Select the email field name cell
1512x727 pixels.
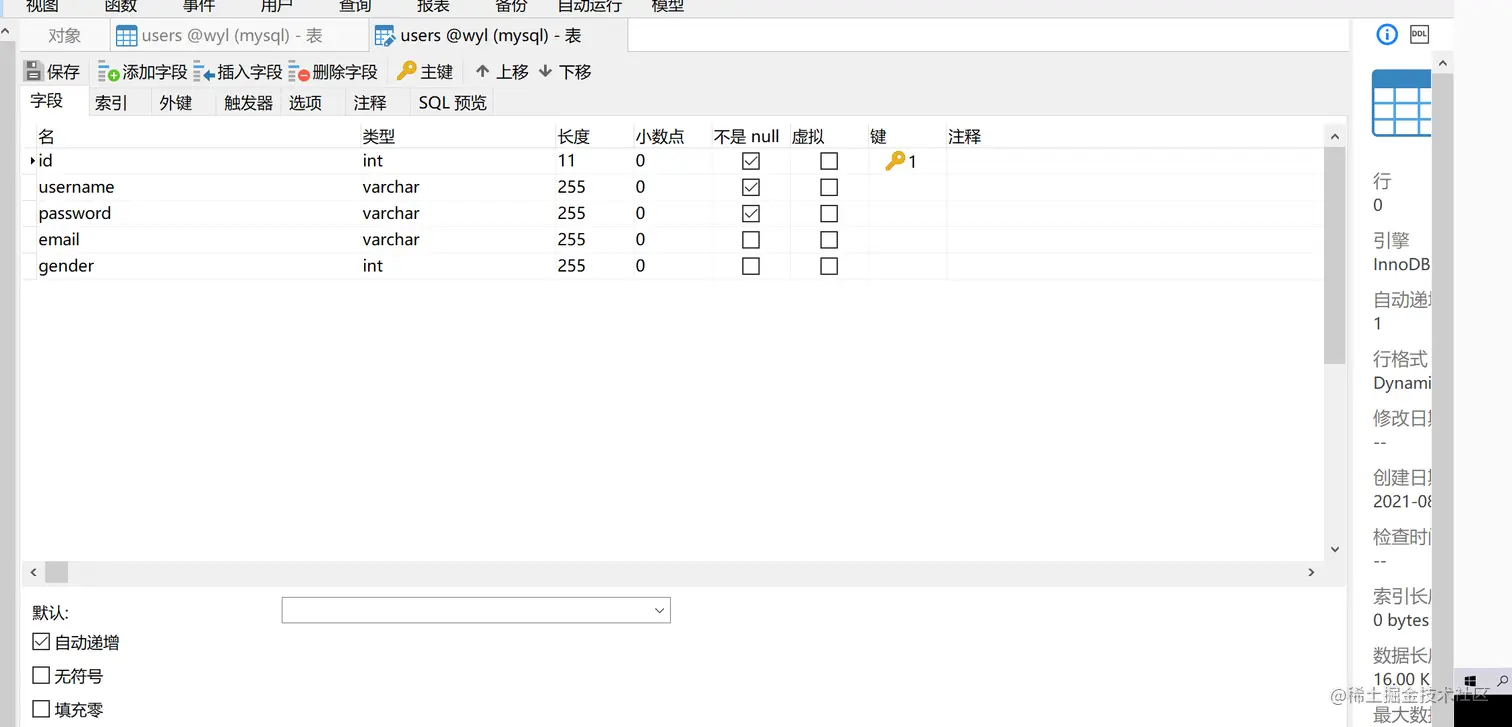(x=198, y=240)
